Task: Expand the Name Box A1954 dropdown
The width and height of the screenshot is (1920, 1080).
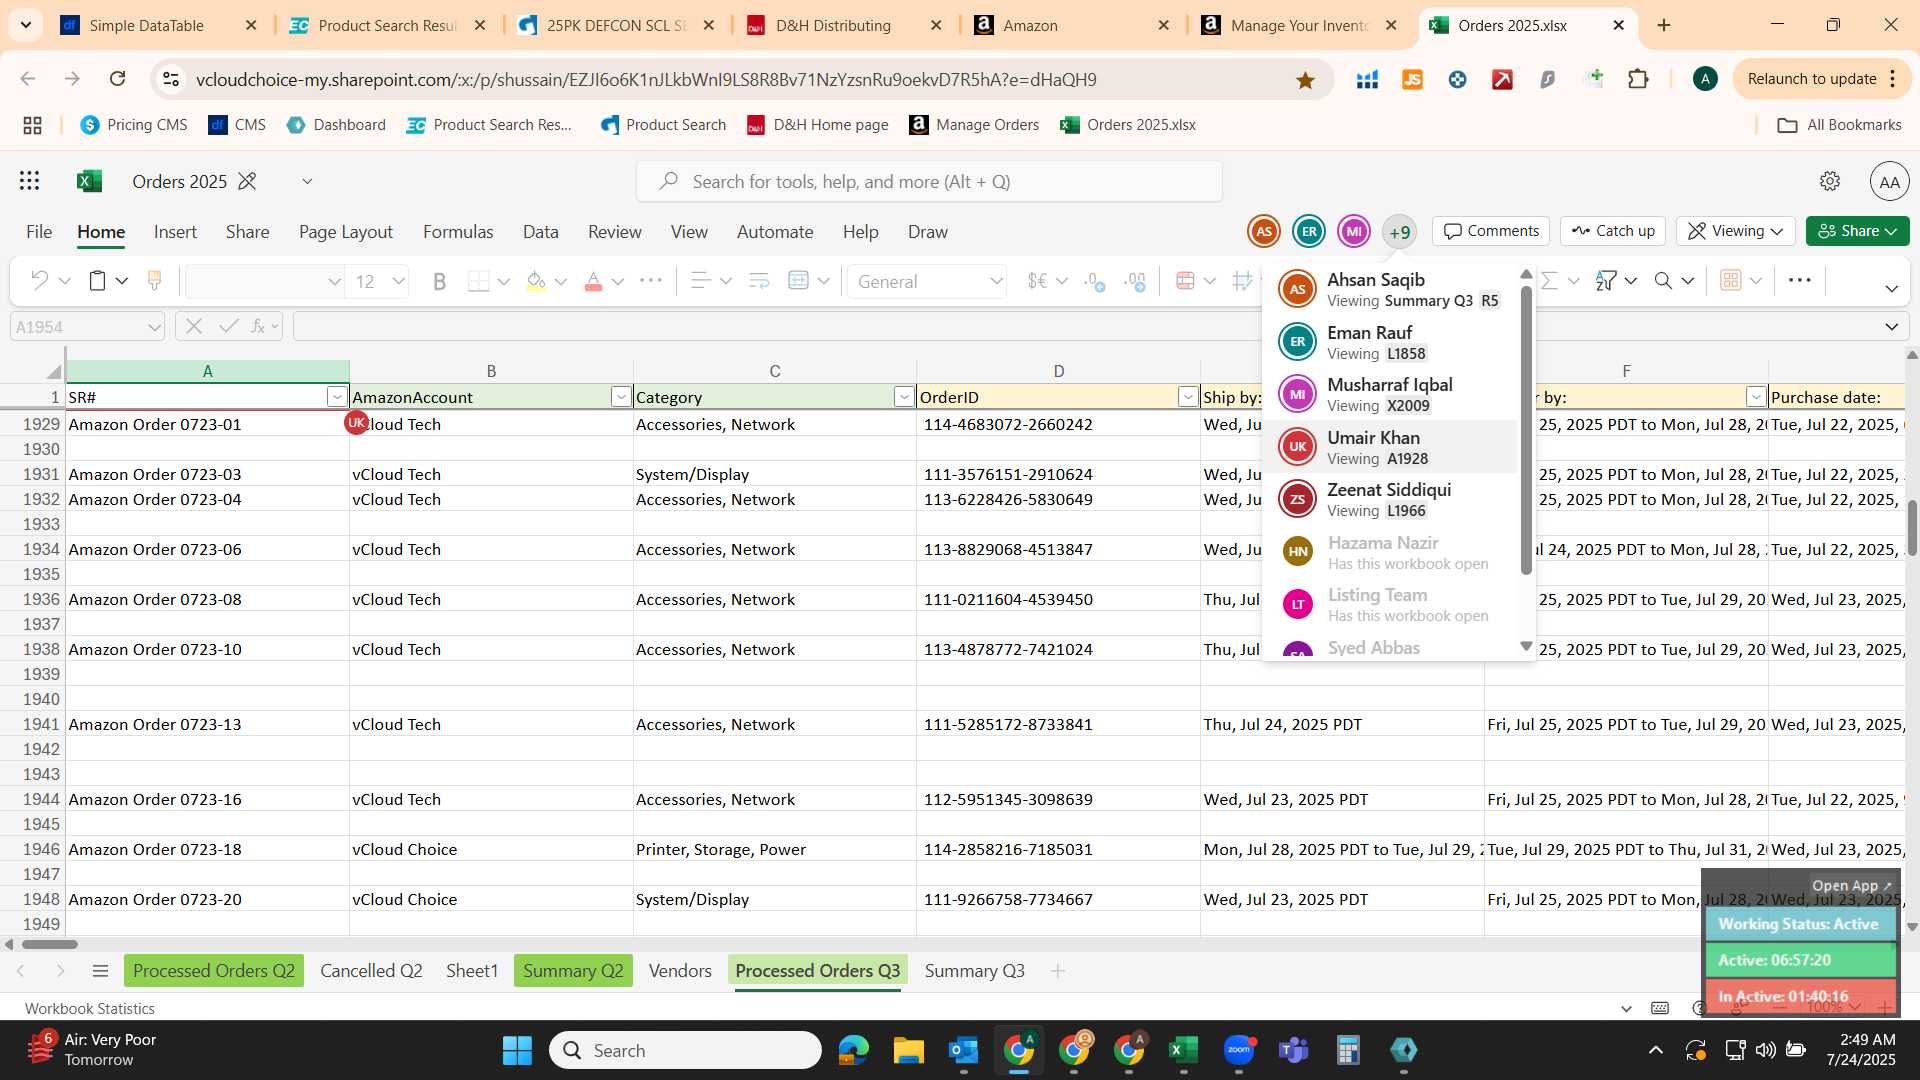Action: pyautogui.click(x=154, y=327)
